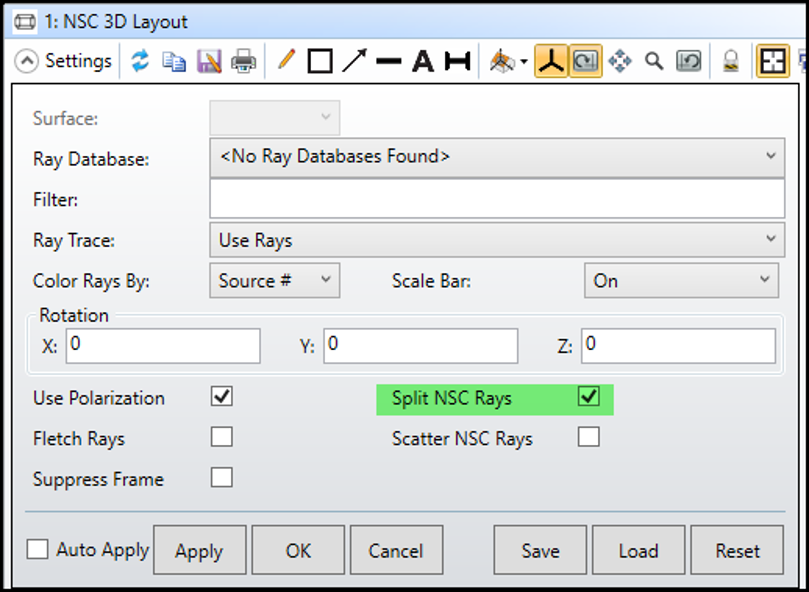Click the refresh/update layout icon
Image resolution: width=809 pixels, height=592 pixels.
[140, 60]
